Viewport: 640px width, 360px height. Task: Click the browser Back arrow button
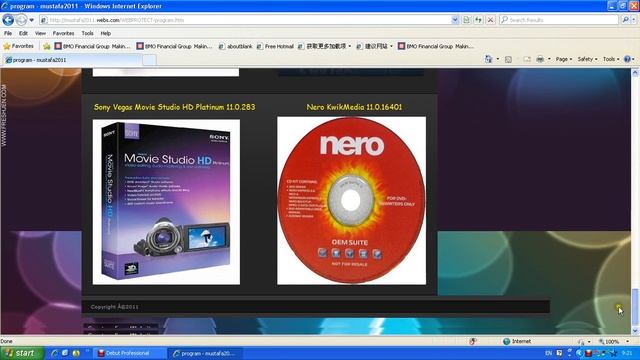(8, 20)
